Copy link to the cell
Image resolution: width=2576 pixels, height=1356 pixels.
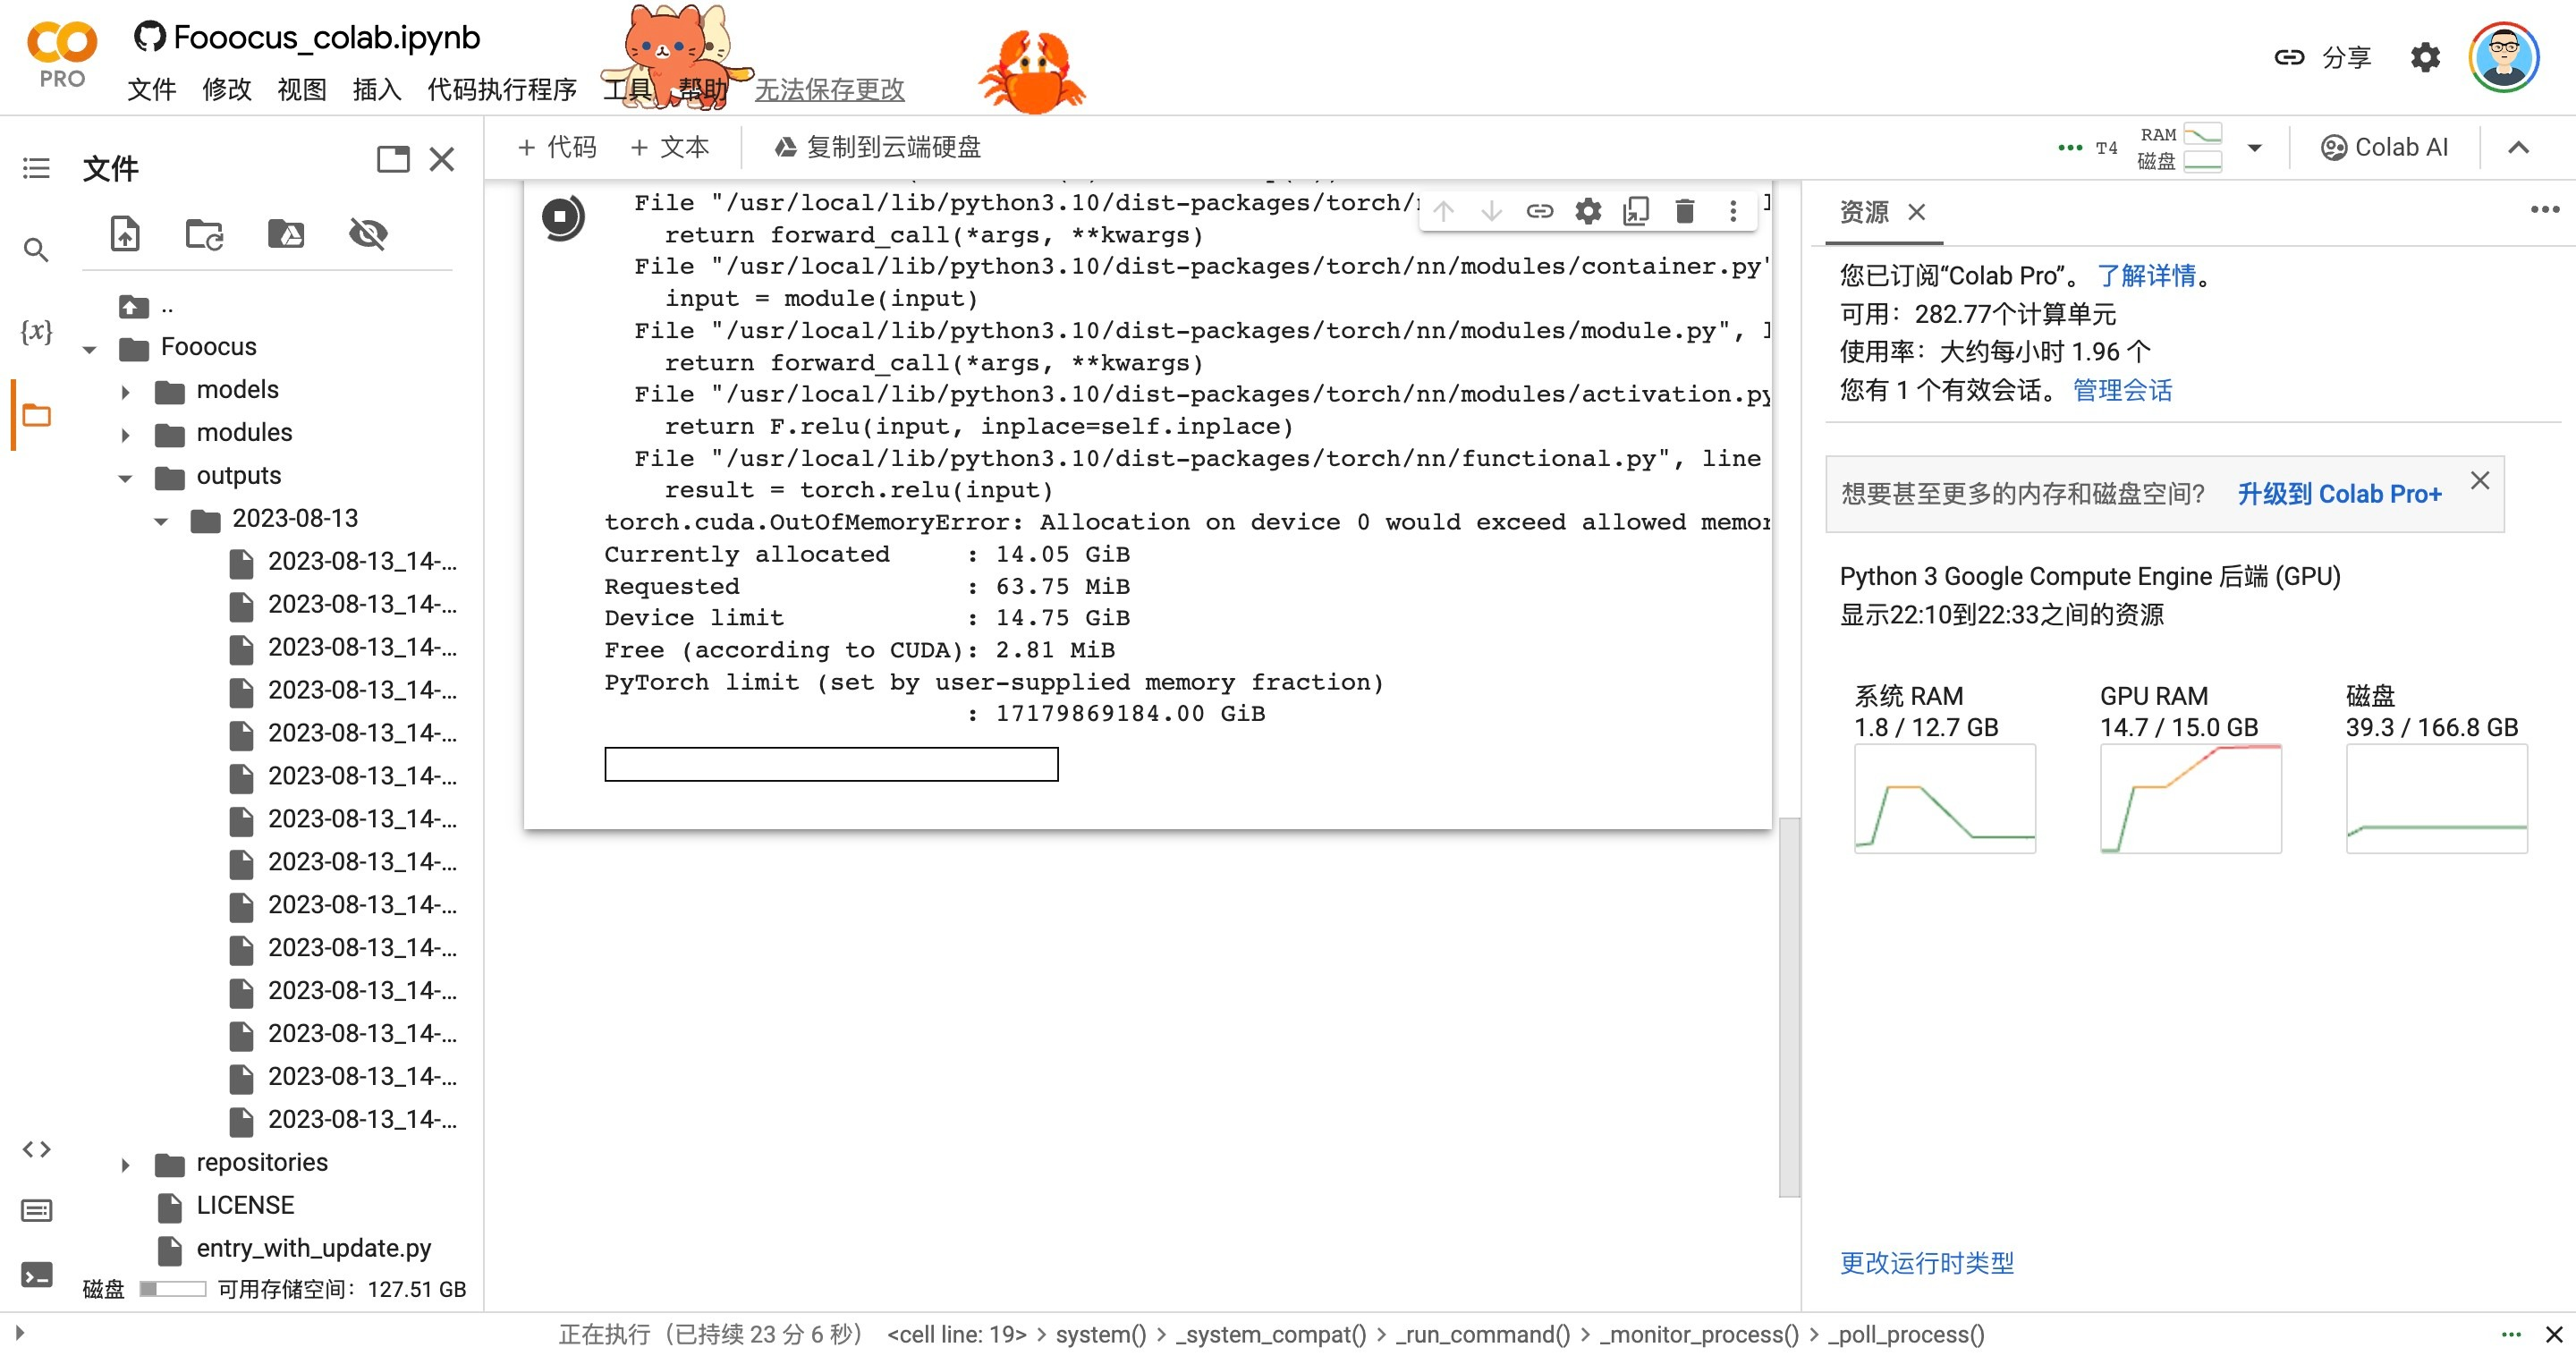(x=1539, y=211)
